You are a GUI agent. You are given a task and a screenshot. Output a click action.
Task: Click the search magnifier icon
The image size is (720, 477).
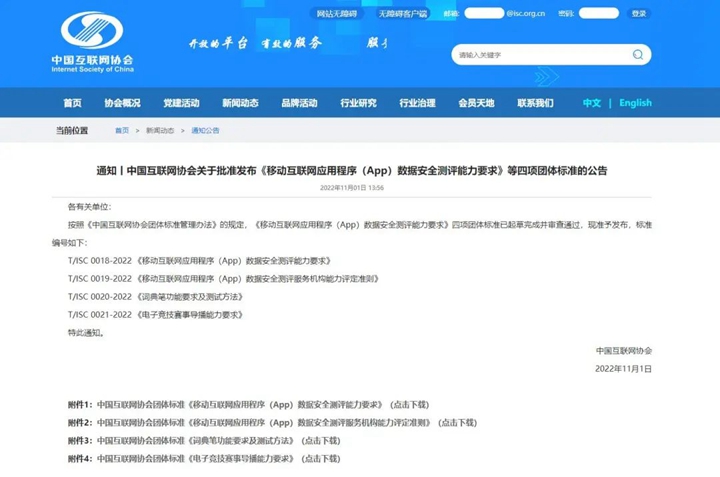point(638,55)
